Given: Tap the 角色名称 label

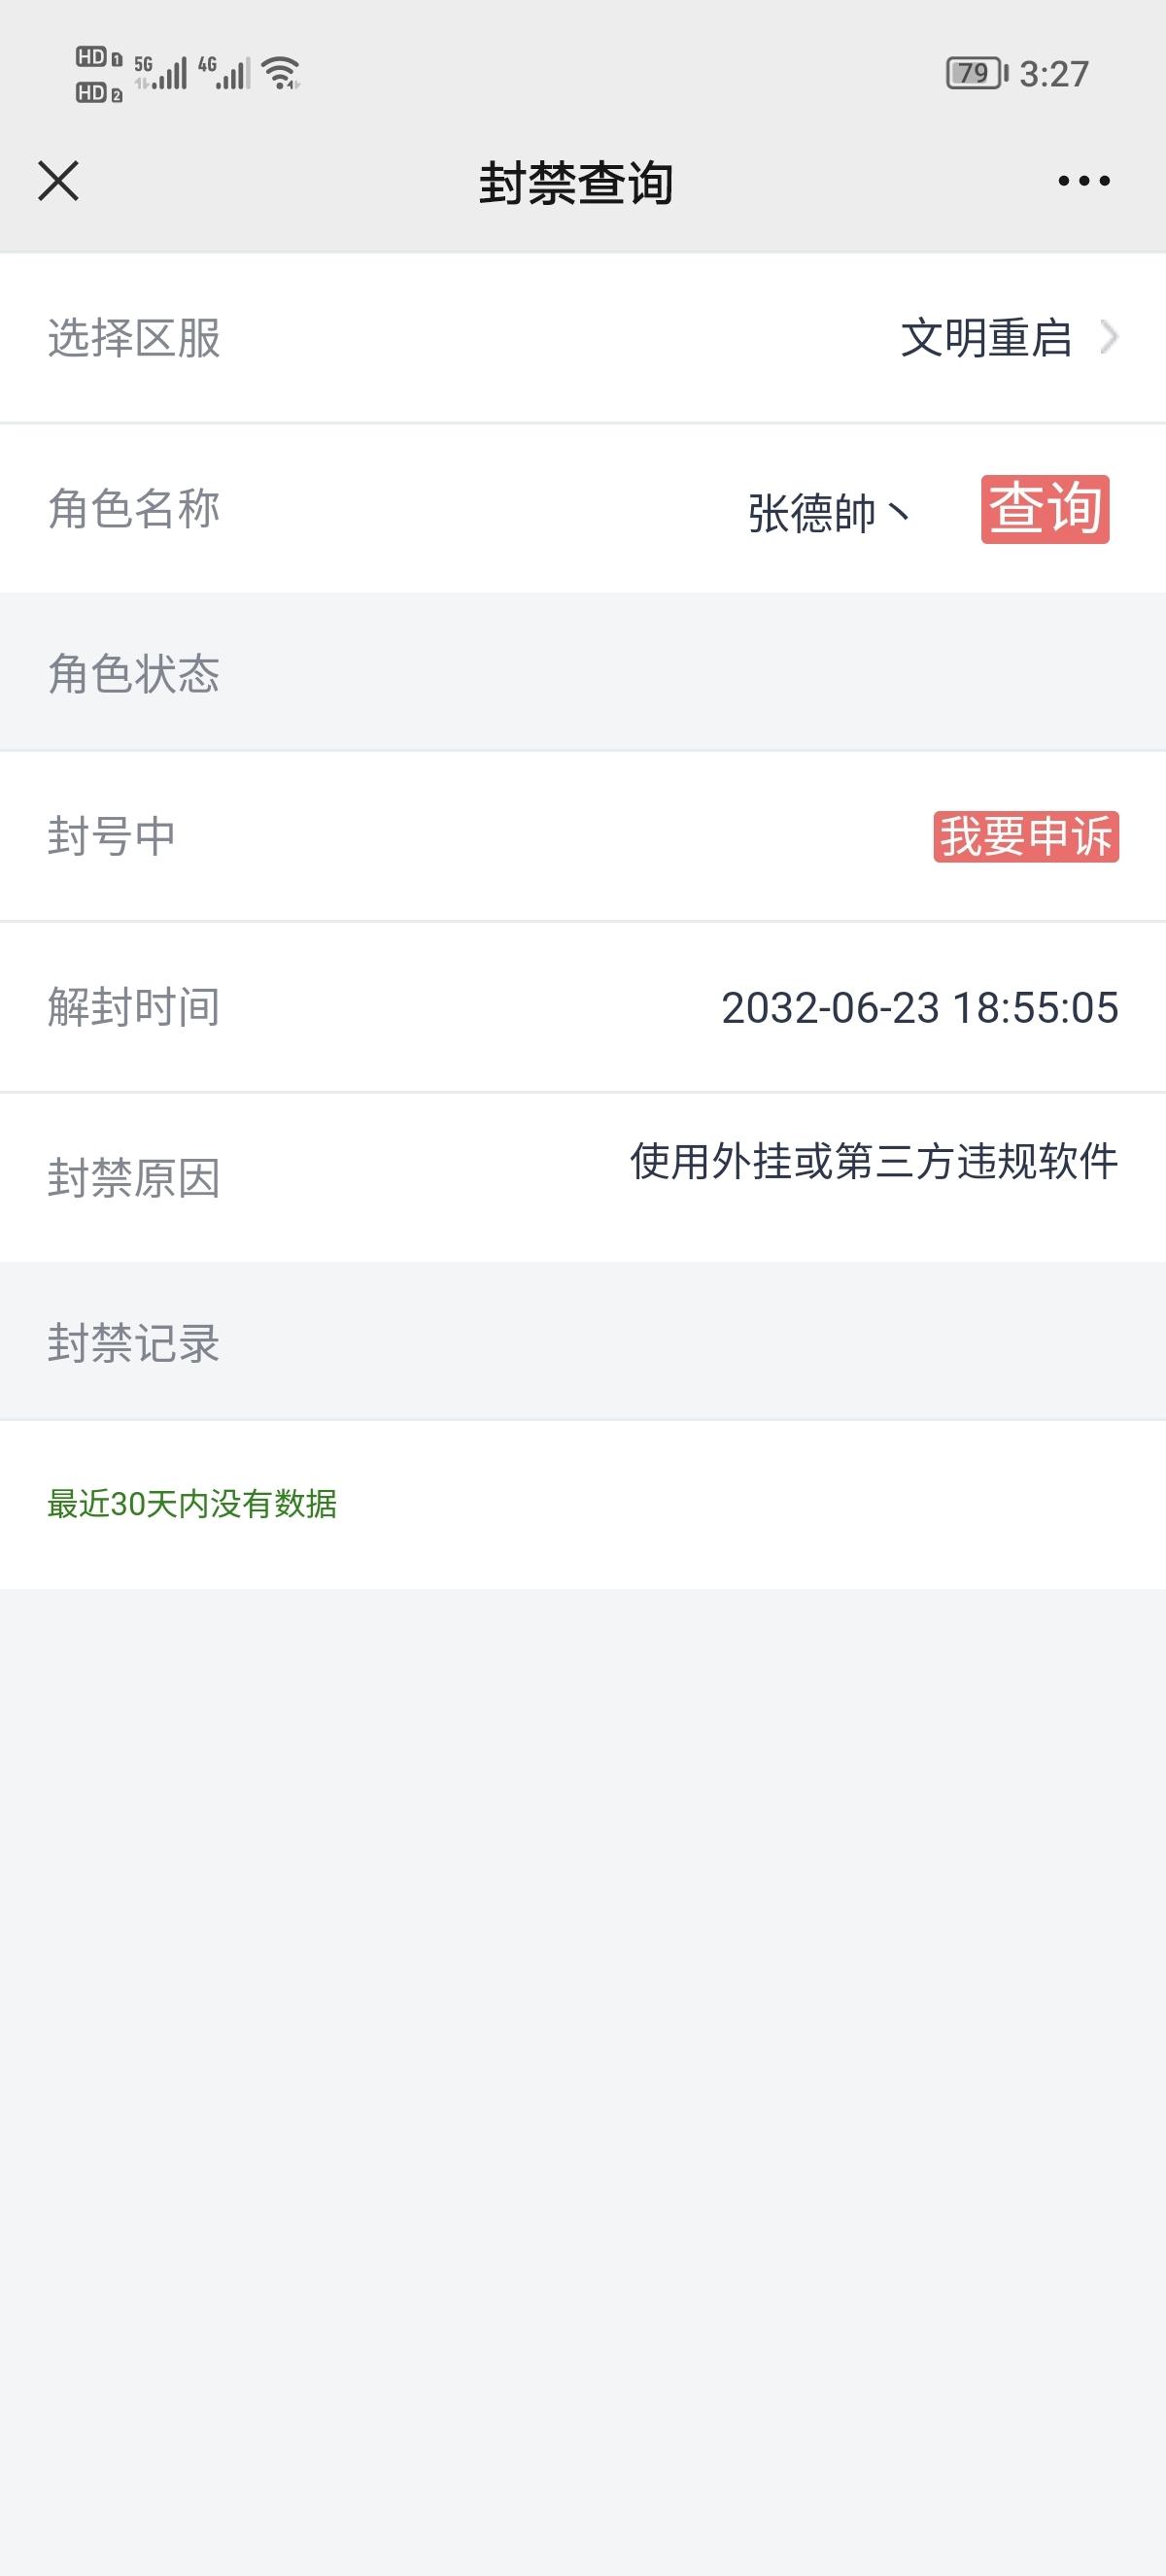Looking at the screenshot, I should pos(134,509).
